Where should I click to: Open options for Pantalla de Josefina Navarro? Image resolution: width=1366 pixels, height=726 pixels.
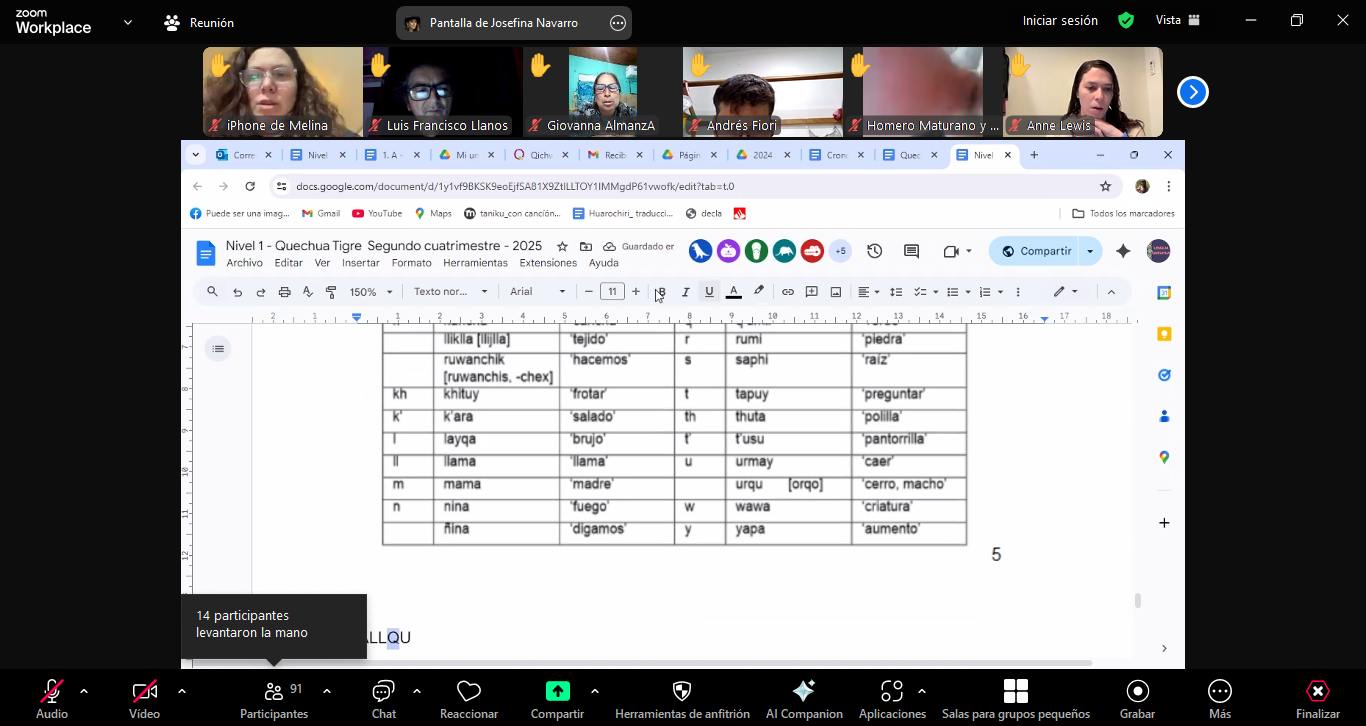618,23
